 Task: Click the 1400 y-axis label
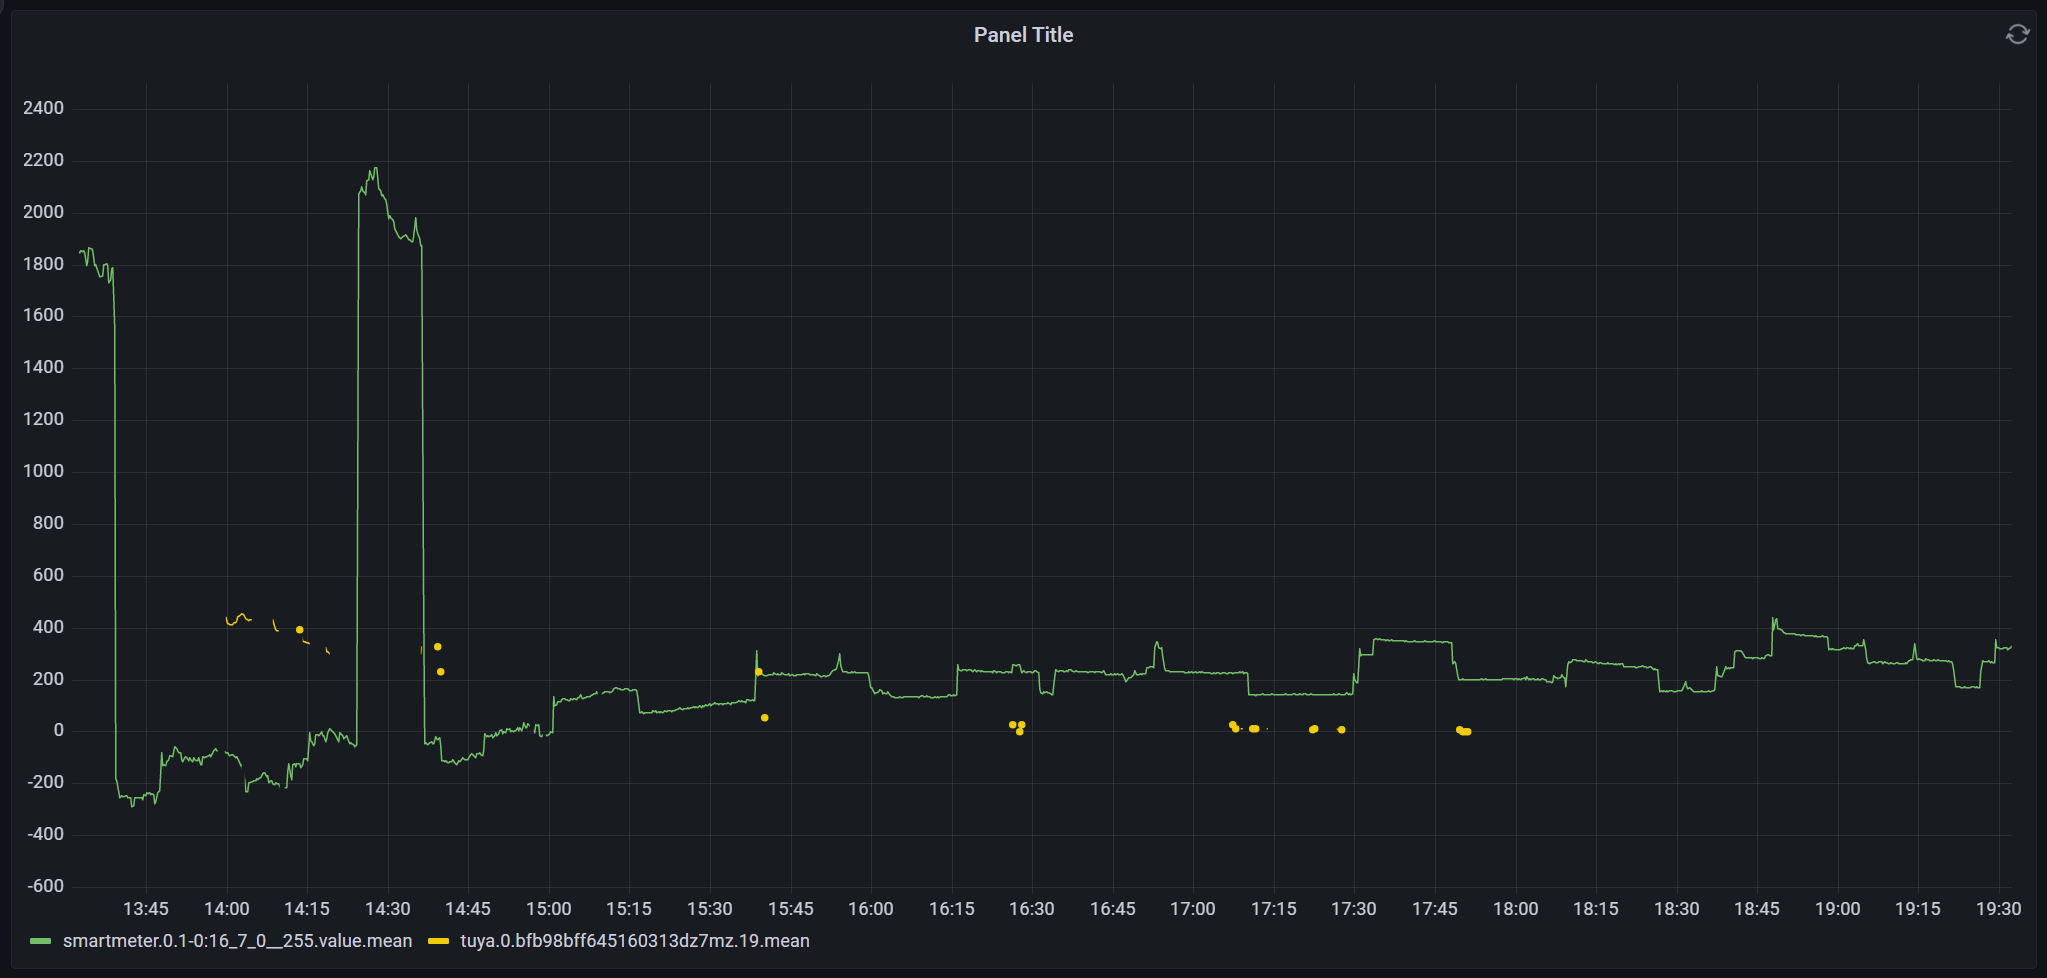click(43, 367)
